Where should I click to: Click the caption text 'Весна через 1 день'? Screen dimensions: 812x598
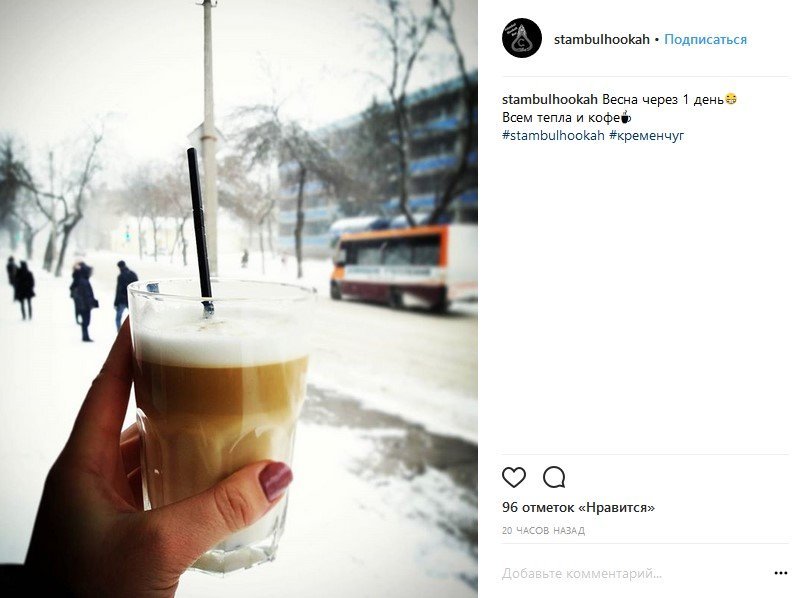[662, 99]
